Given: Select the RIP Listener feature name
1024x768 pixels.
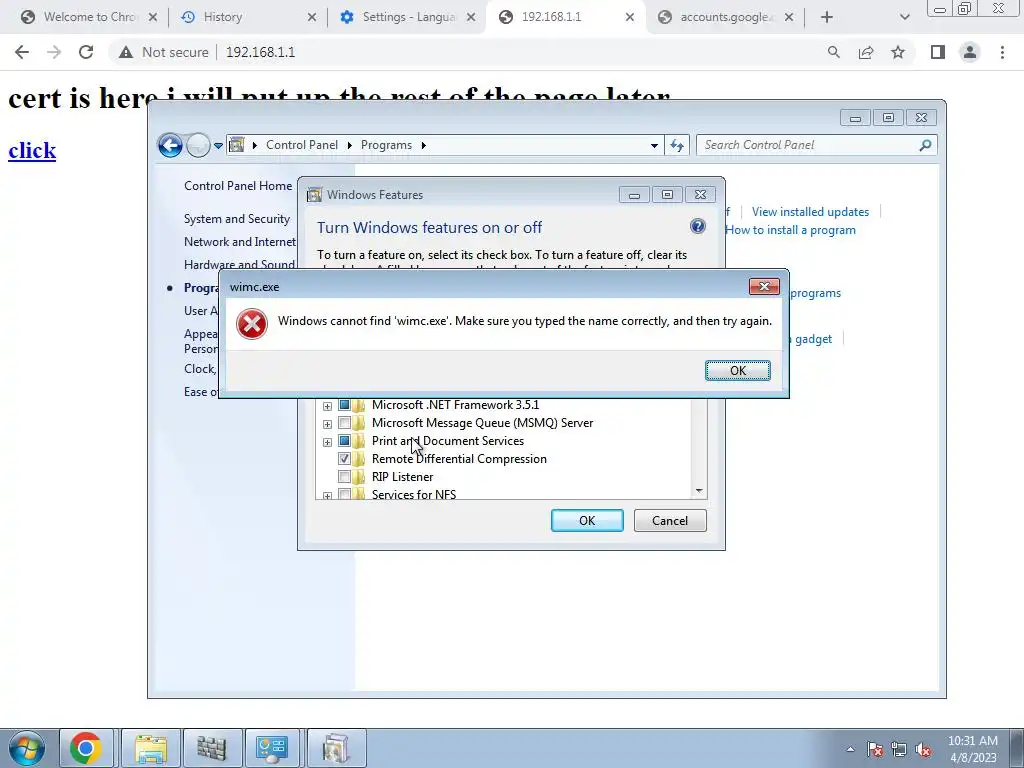Looking at the screenshot, I should 402,477.
